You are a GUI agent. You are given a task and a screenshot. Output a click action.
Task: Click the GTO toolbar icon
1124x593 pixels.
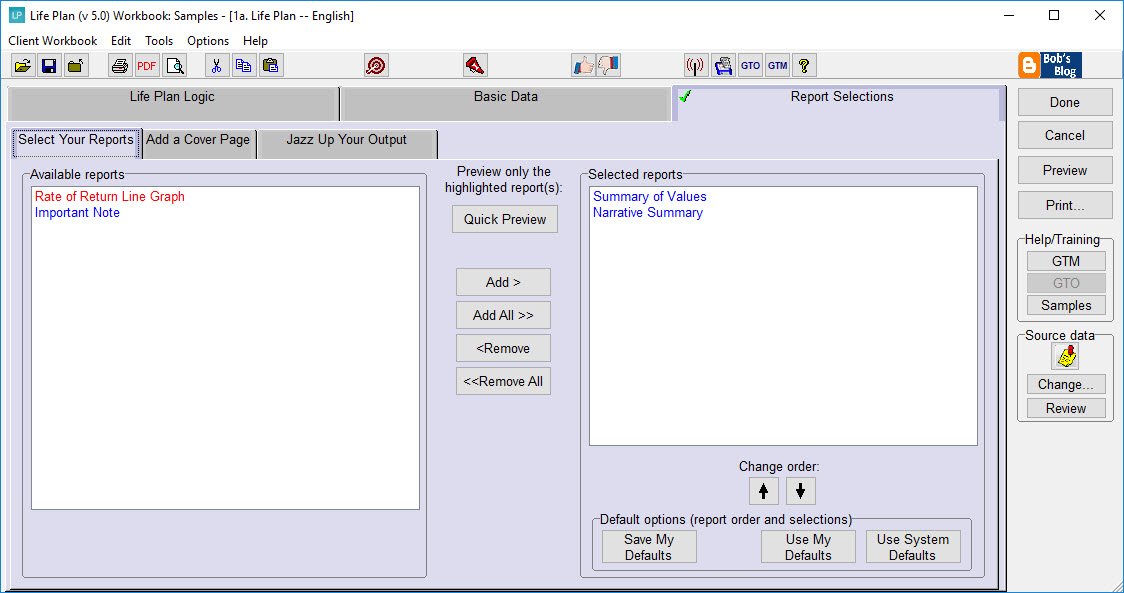750,64
